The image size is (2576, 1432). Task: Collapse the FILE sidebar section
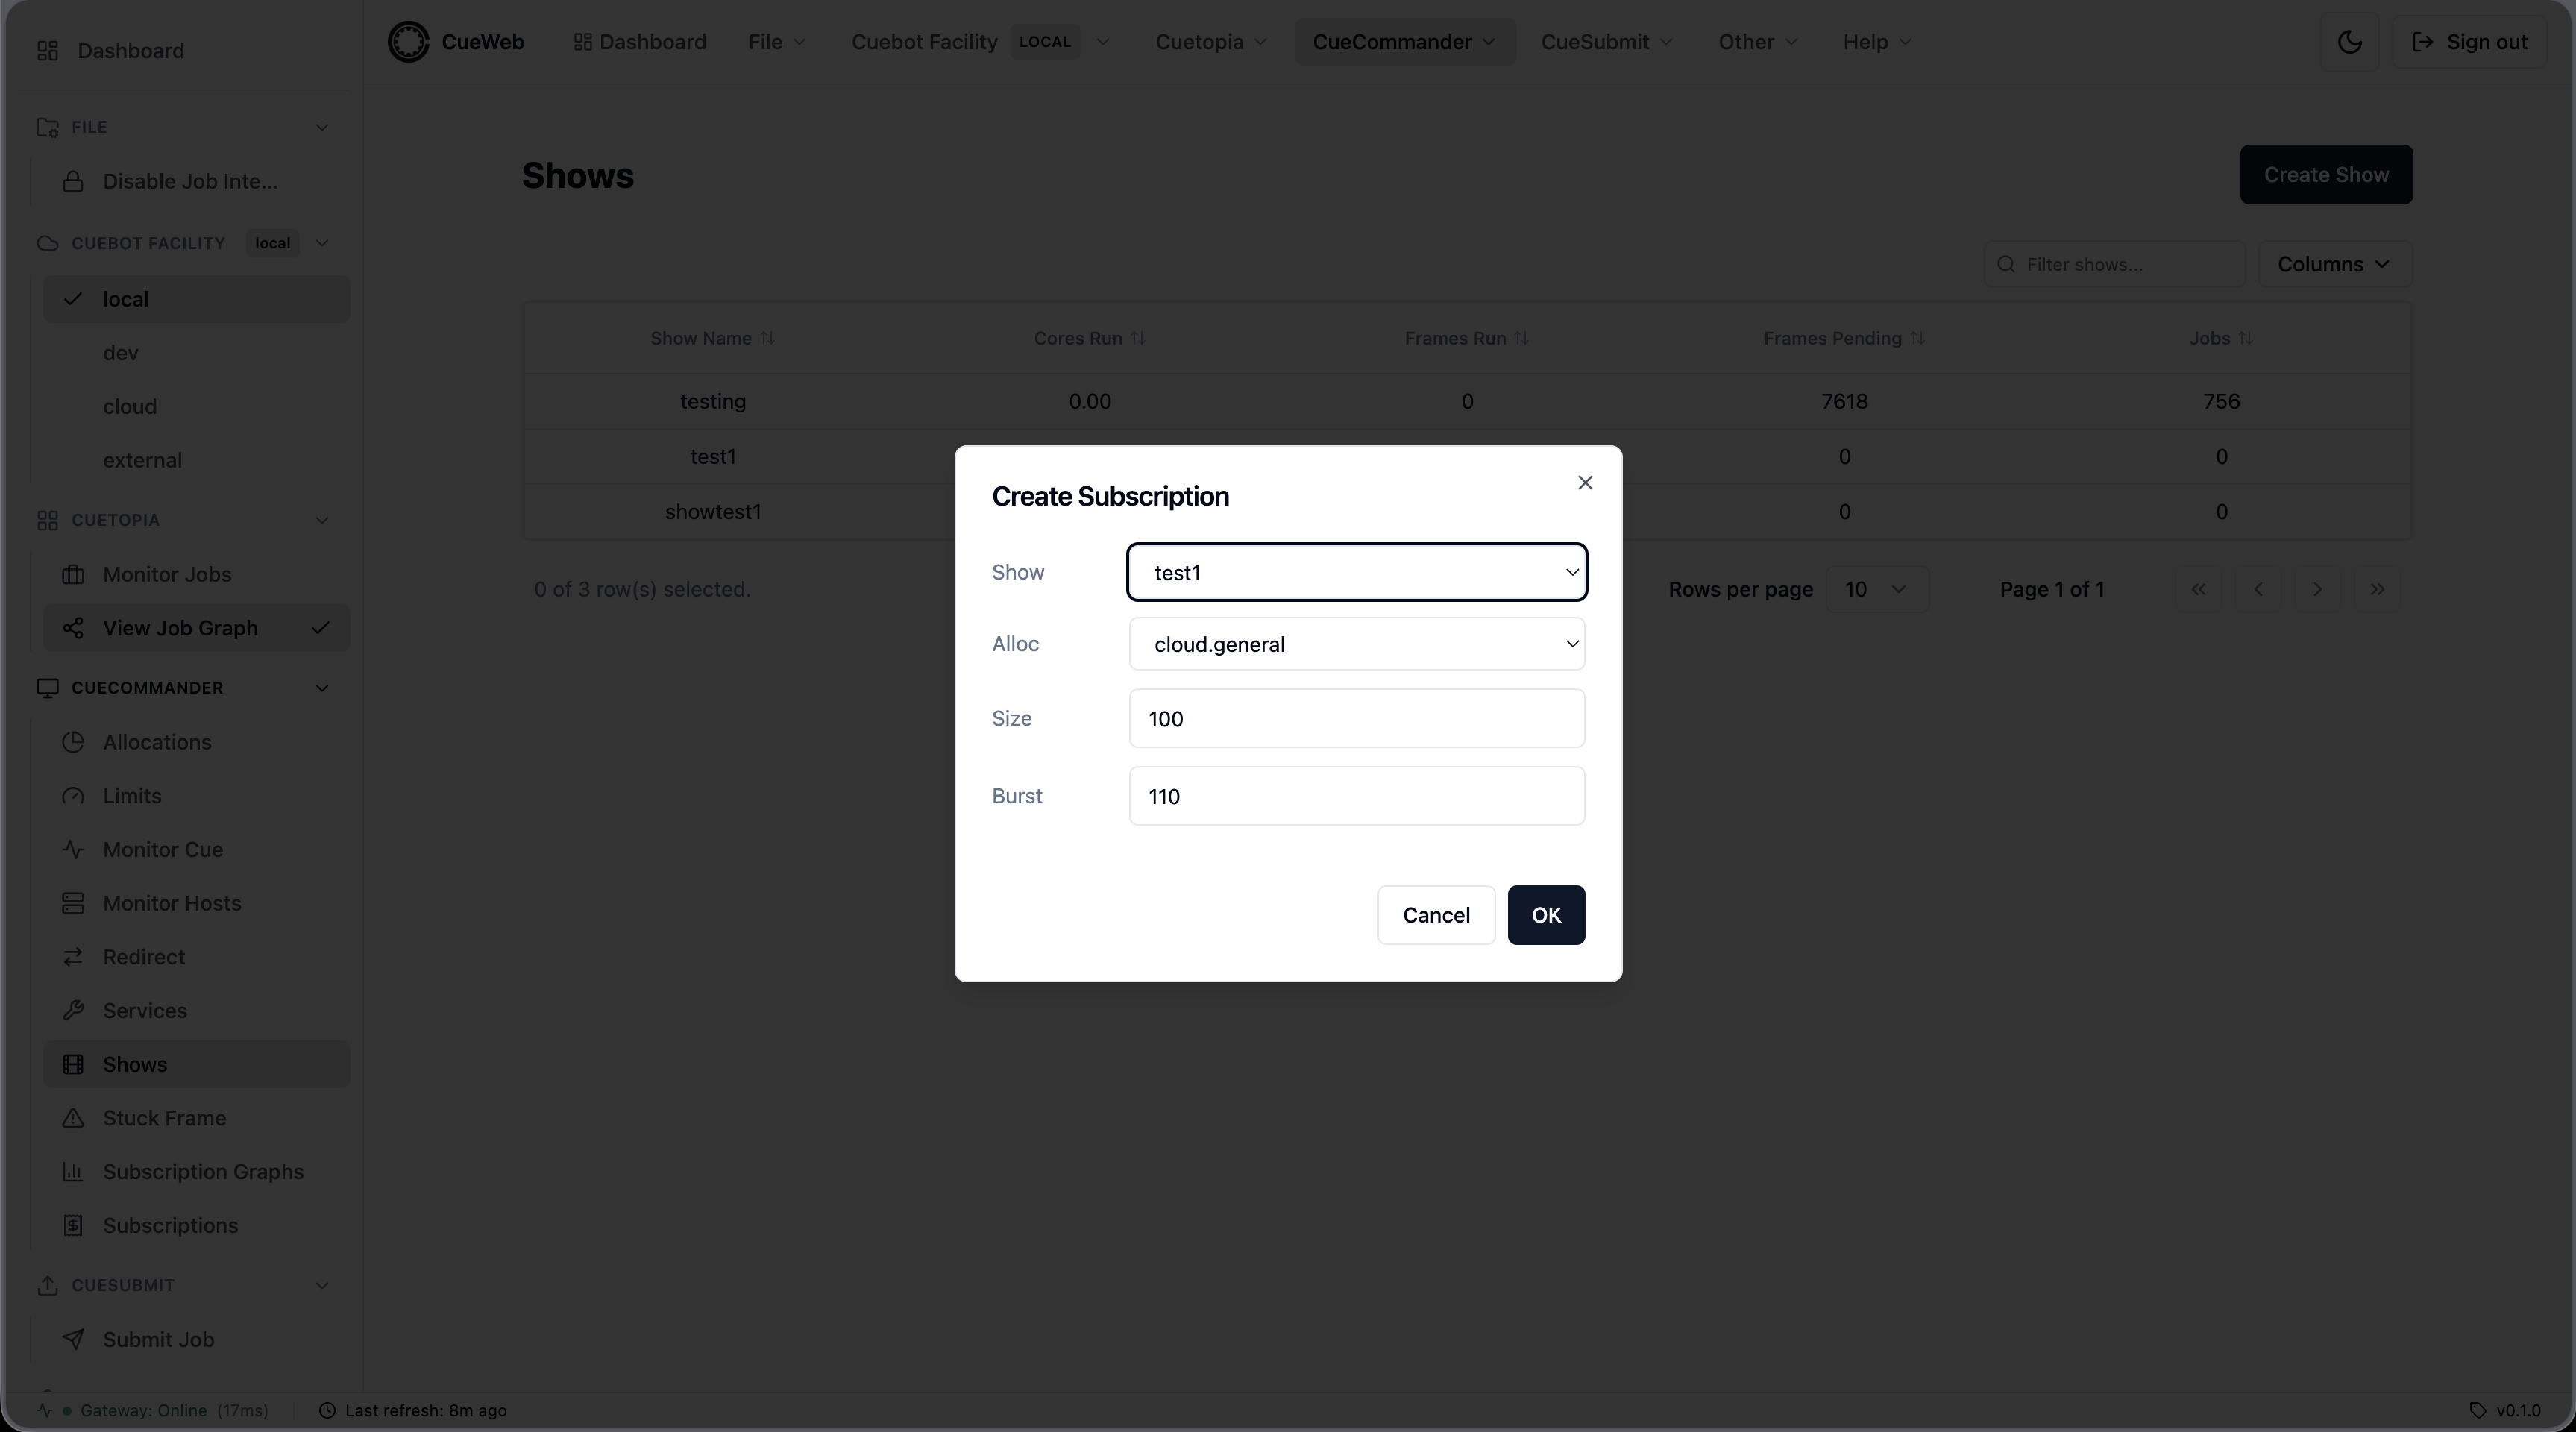pyautogui.click(x=322, y=128)
